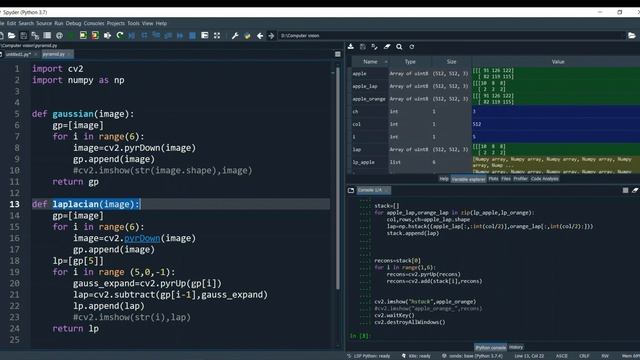Browse console tabs with the folder icon
The width and height of the screenshot is (640, 360).
351,190
